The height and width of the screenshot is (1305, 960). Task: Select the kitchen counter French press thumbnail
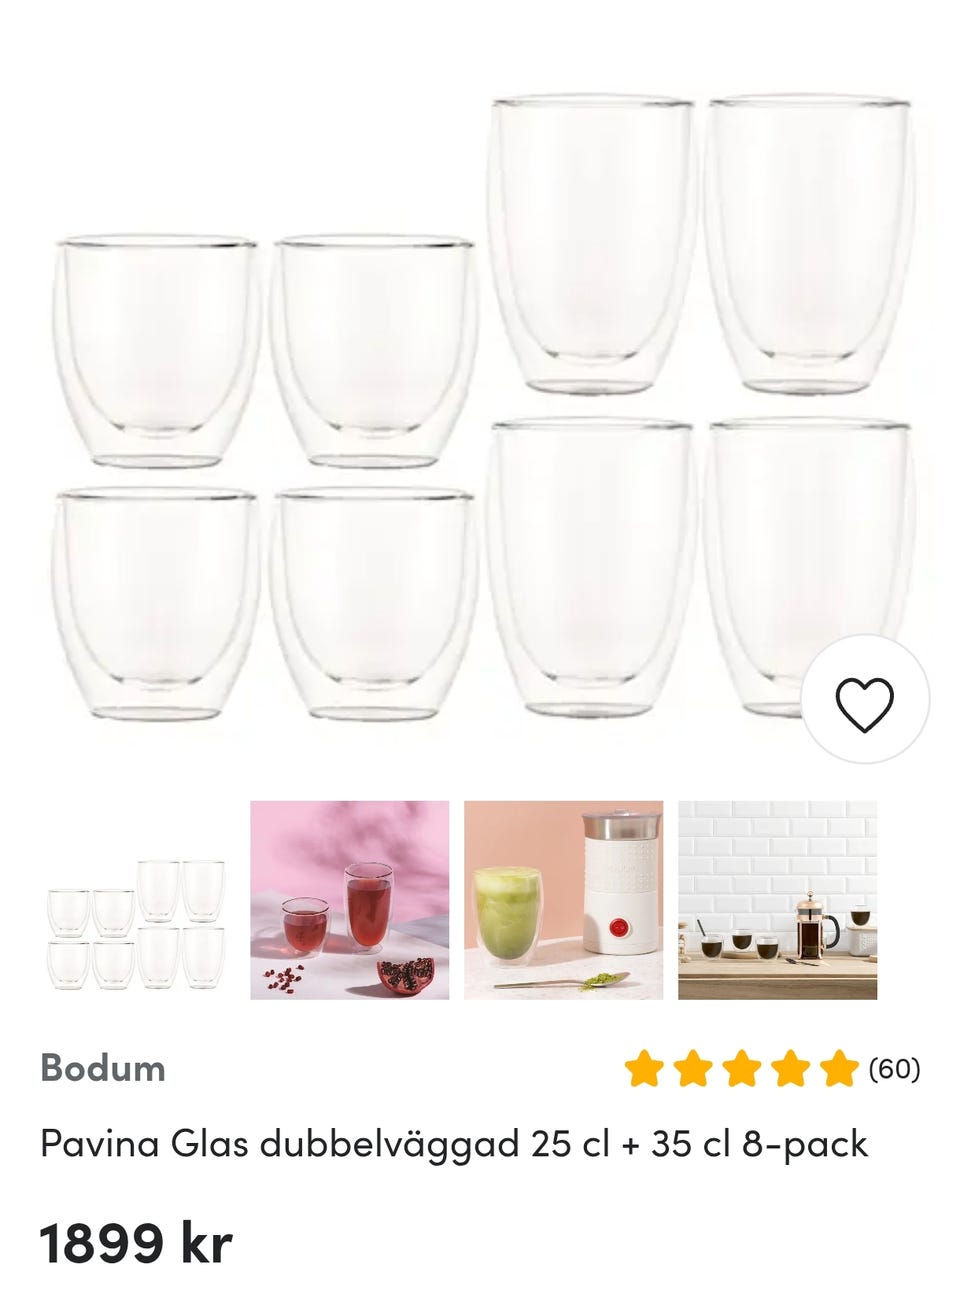point(777,899)
